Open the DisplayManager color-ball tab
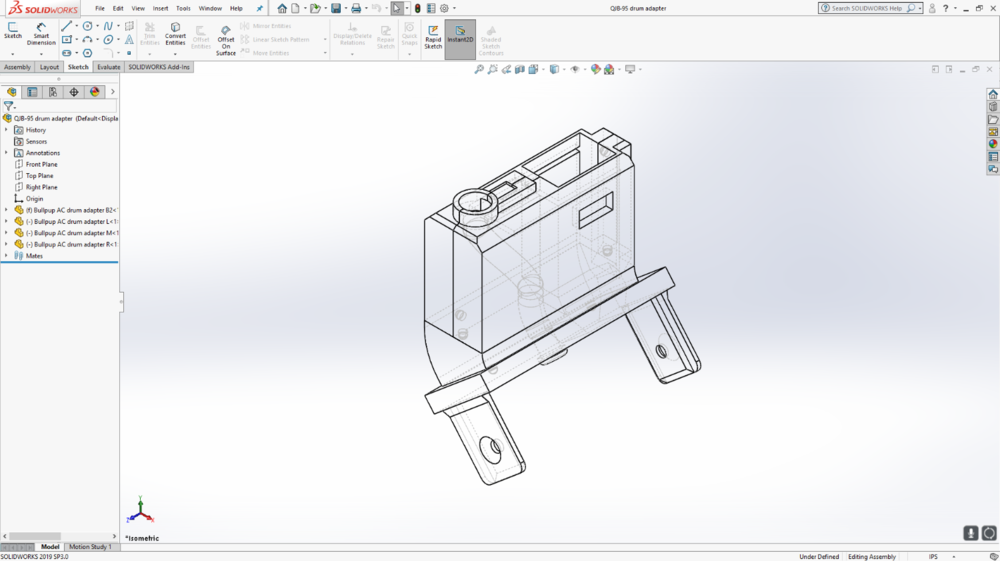 (x=95, y=92)
